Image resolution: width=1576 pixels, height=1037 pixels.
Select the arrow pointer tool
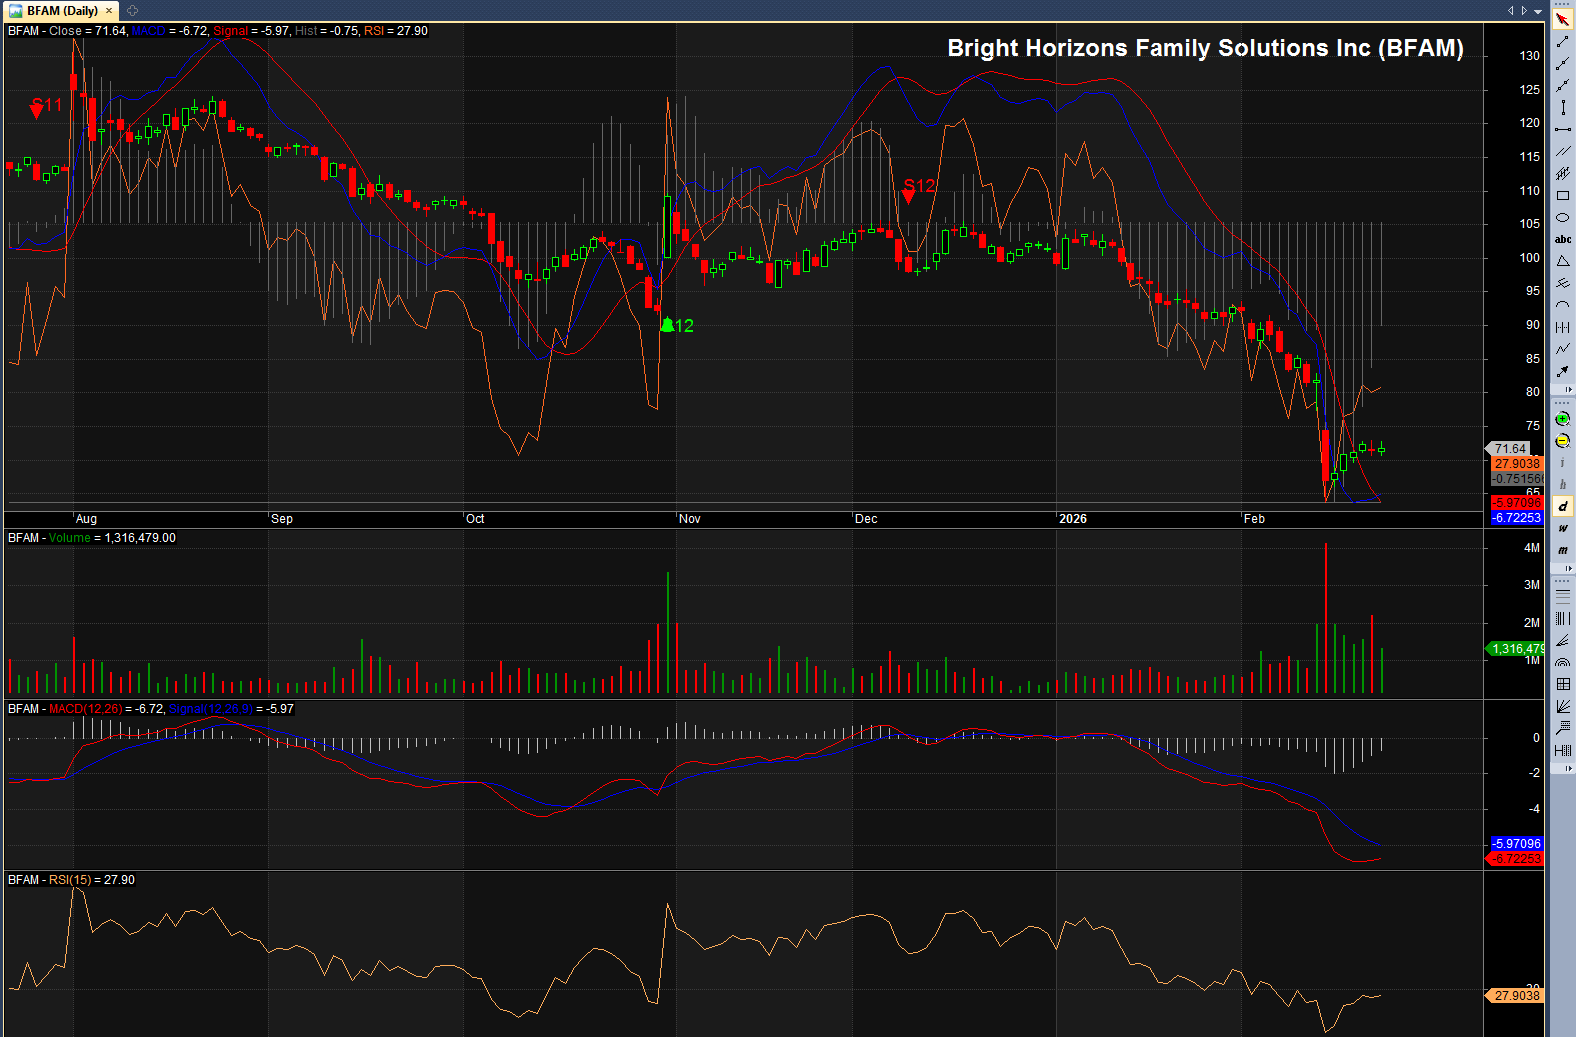(1562, 20)
